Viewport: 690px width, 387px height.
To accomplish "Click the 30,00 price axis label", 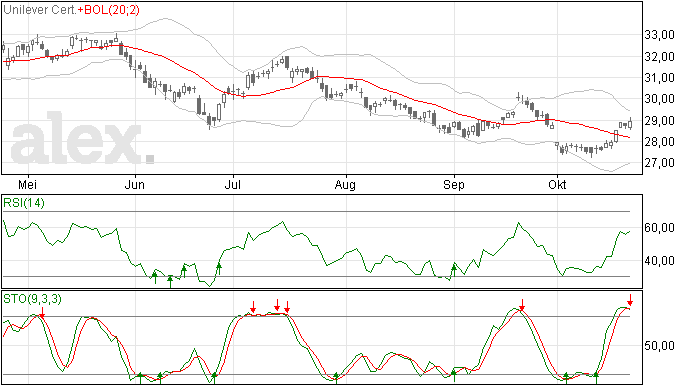I will (659, 99).
